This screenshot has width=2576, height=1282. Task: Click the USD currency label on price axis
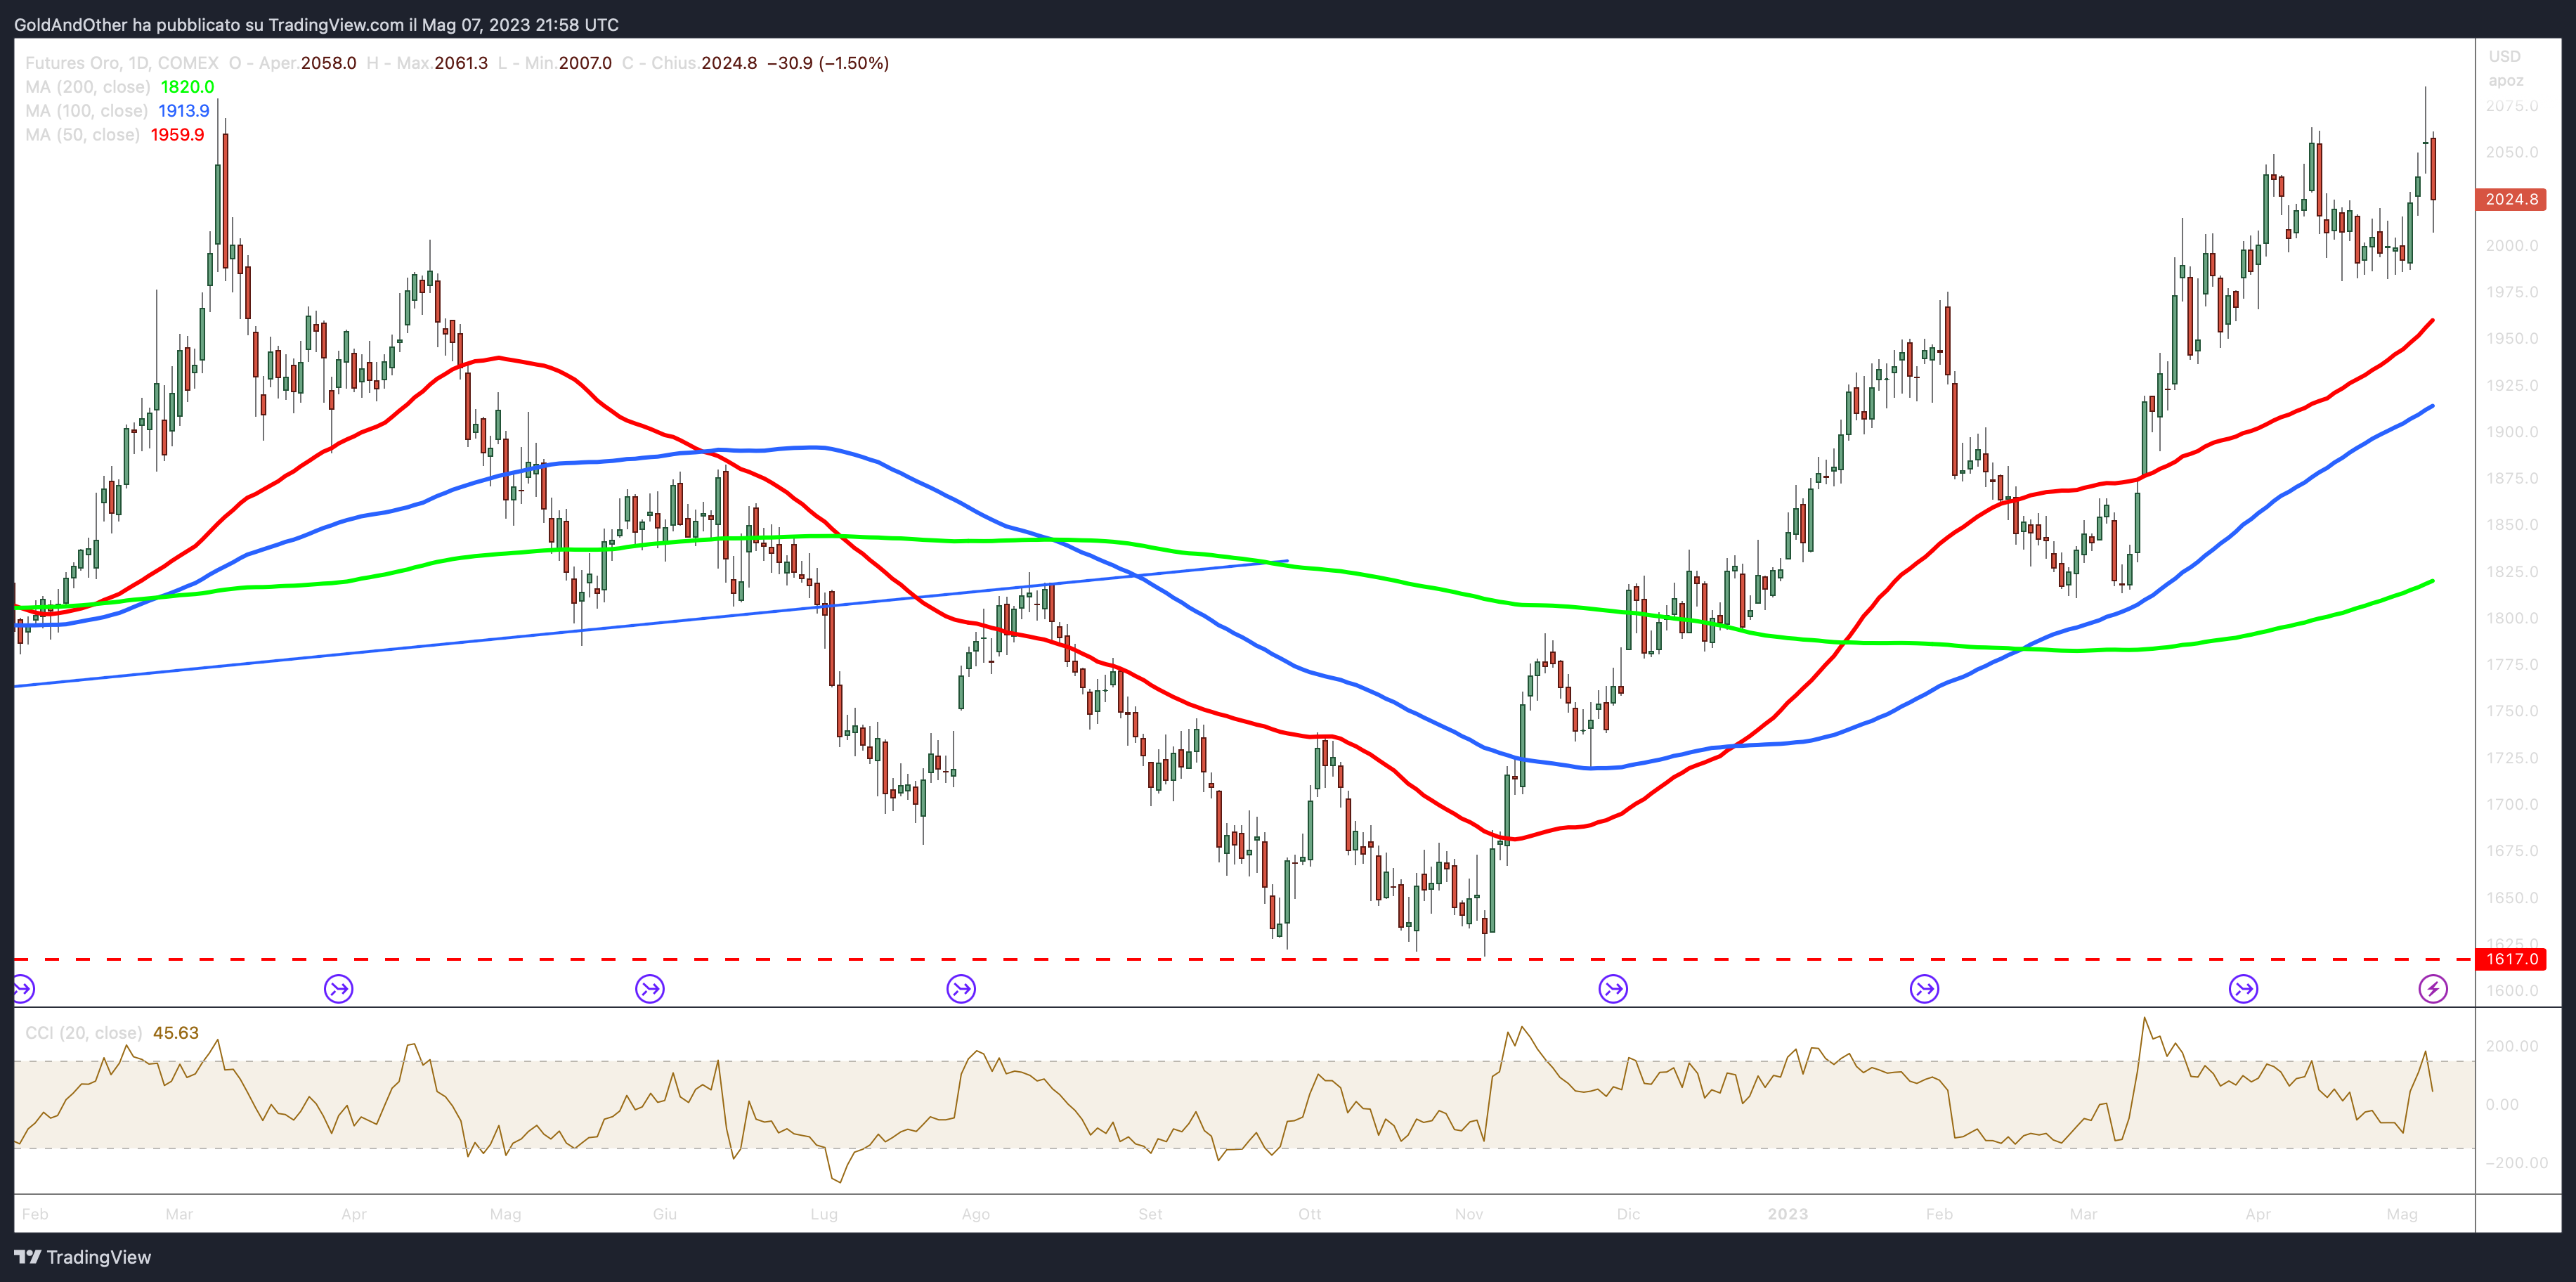(x=2504, y=56)
